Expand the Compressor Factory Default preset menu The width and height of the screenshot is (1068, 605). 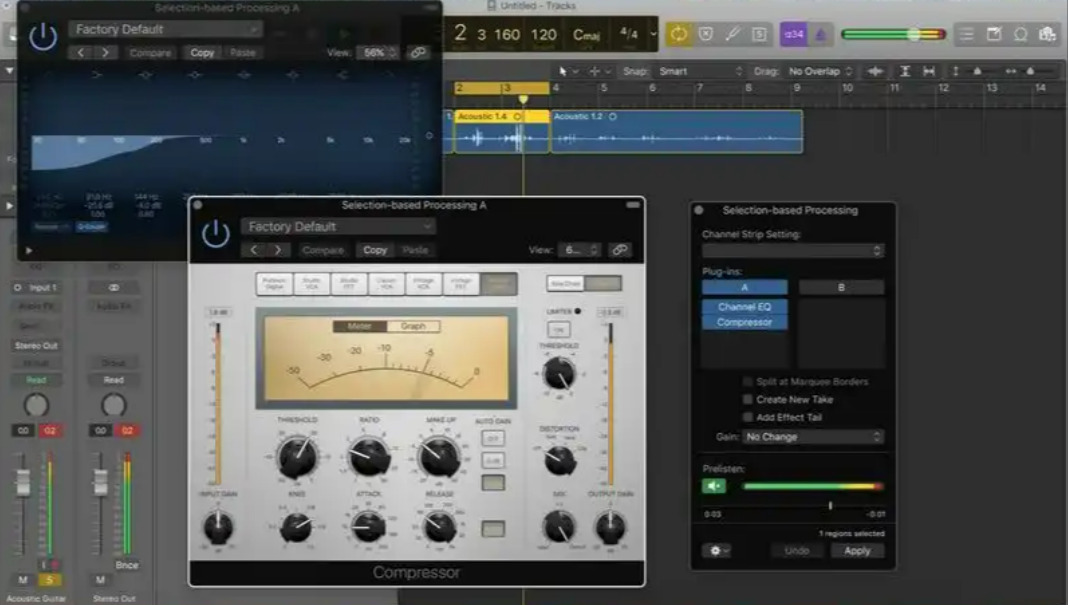tap(337, 227)
